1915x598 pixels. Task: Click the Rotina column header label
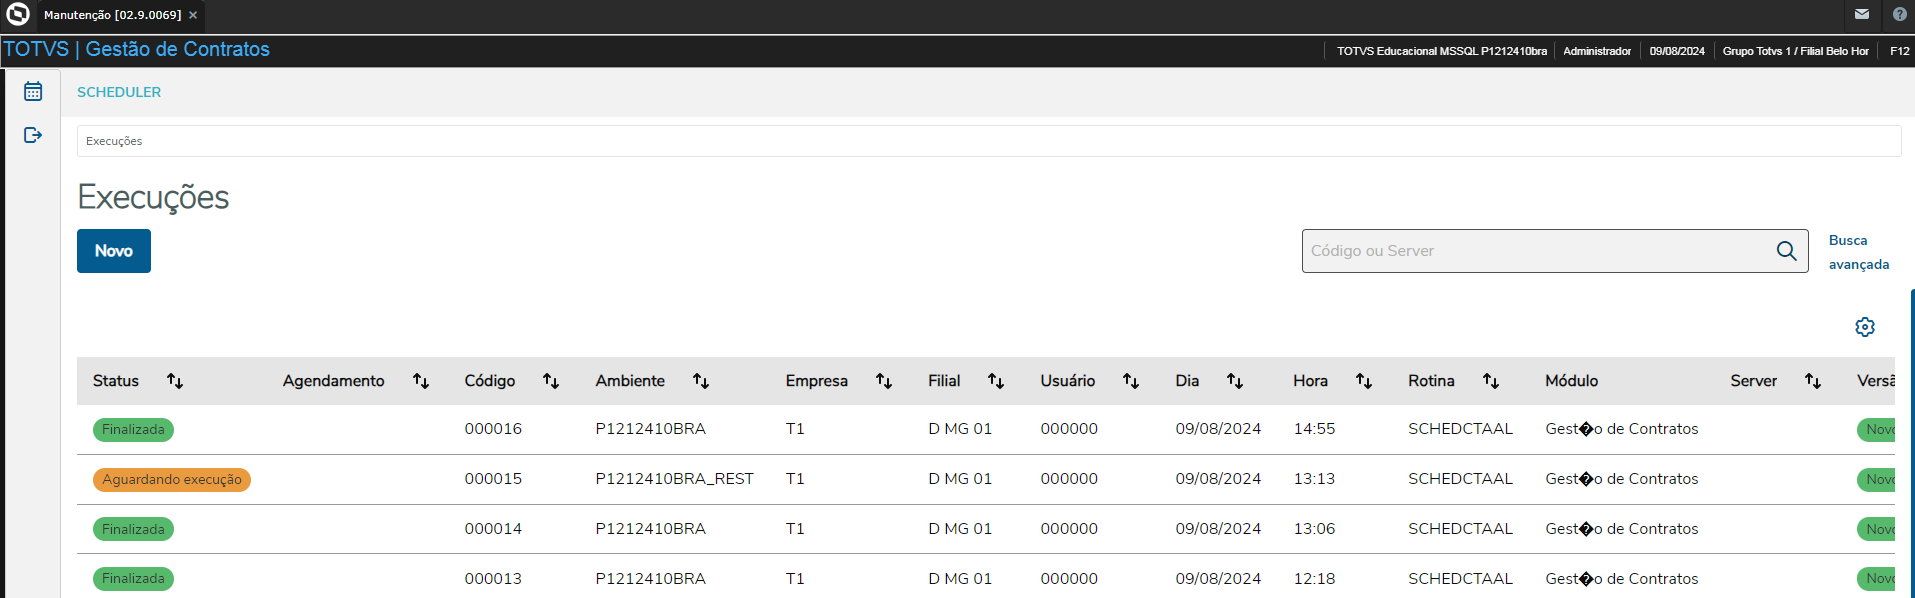(1431, 381)
